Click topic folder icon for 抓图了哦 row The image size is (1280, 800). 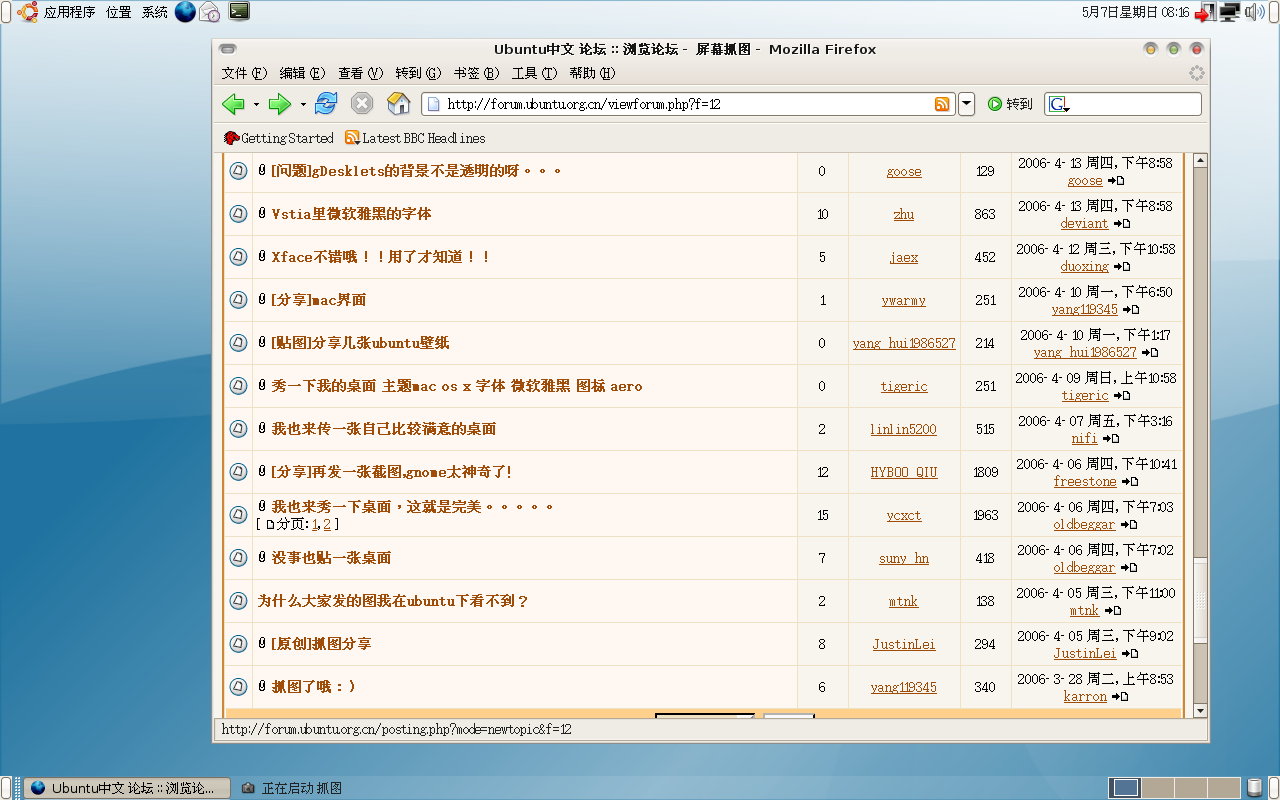click(x=238, y=687)
